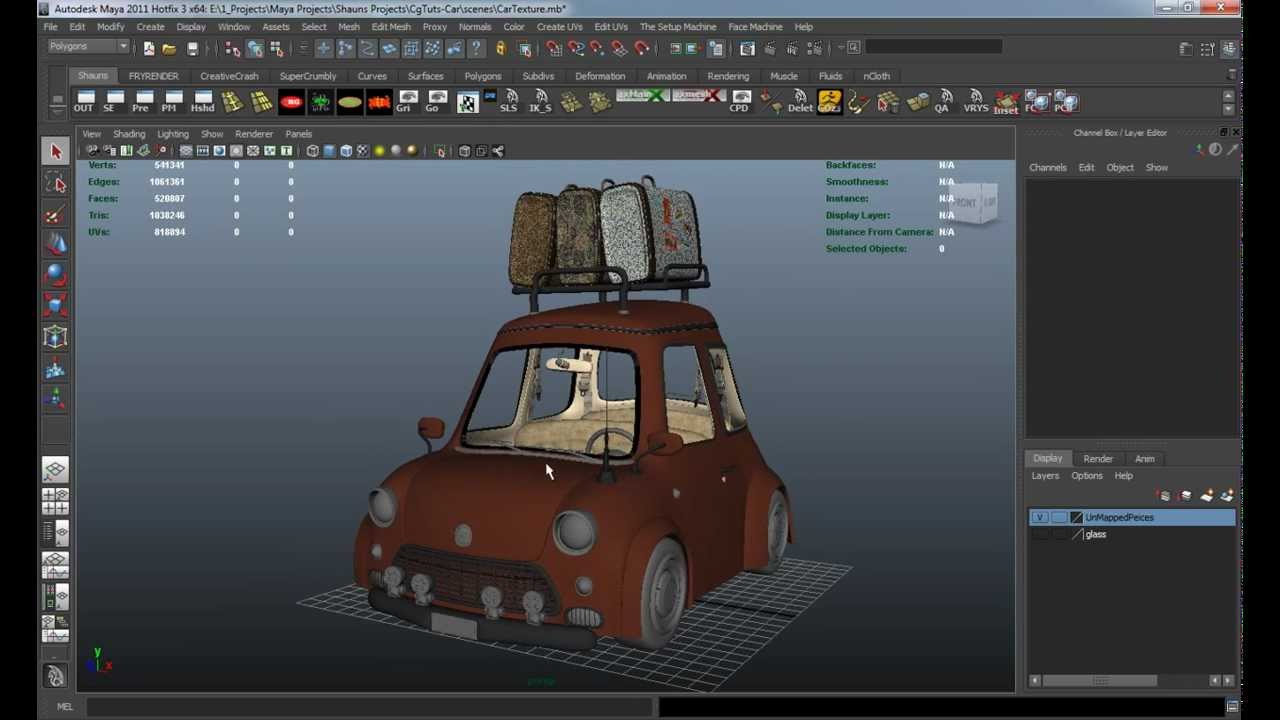Click the layer editor horizontal scrollbar

coord(1100,681)
